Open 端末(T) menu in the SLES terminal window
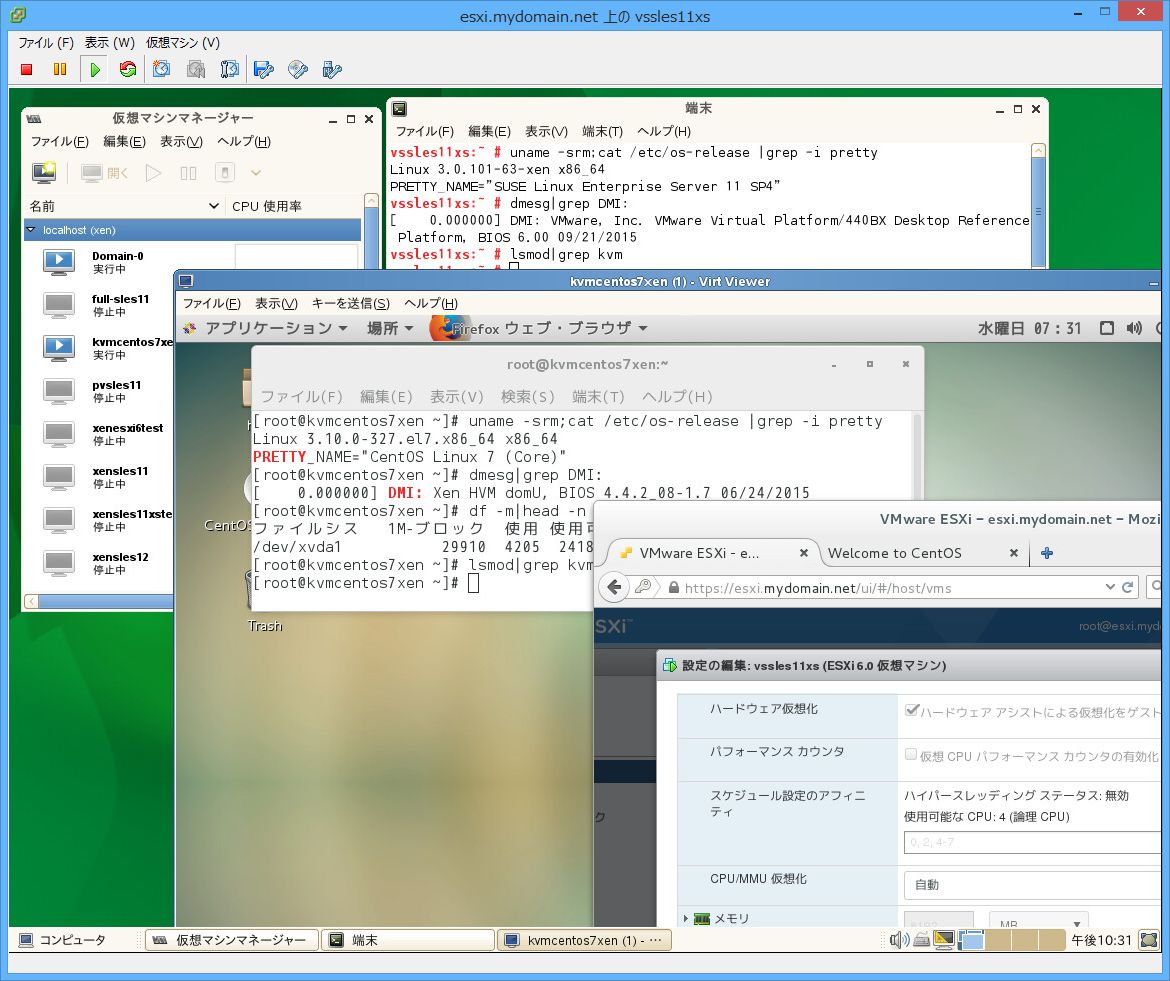1170x981 pixels. (602, 131)
